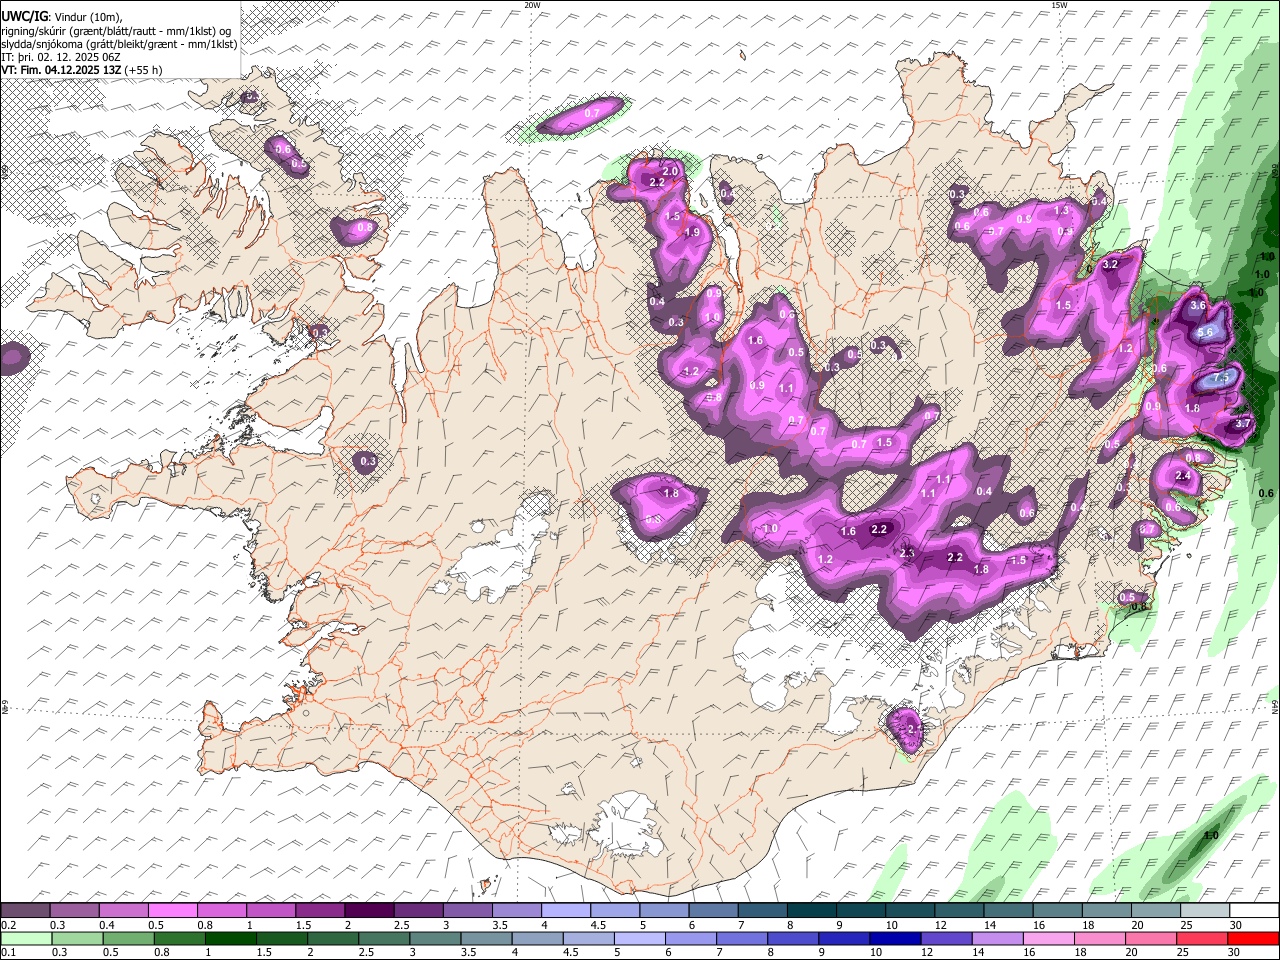Click the 15W longitude label

tap(1059, 5)
